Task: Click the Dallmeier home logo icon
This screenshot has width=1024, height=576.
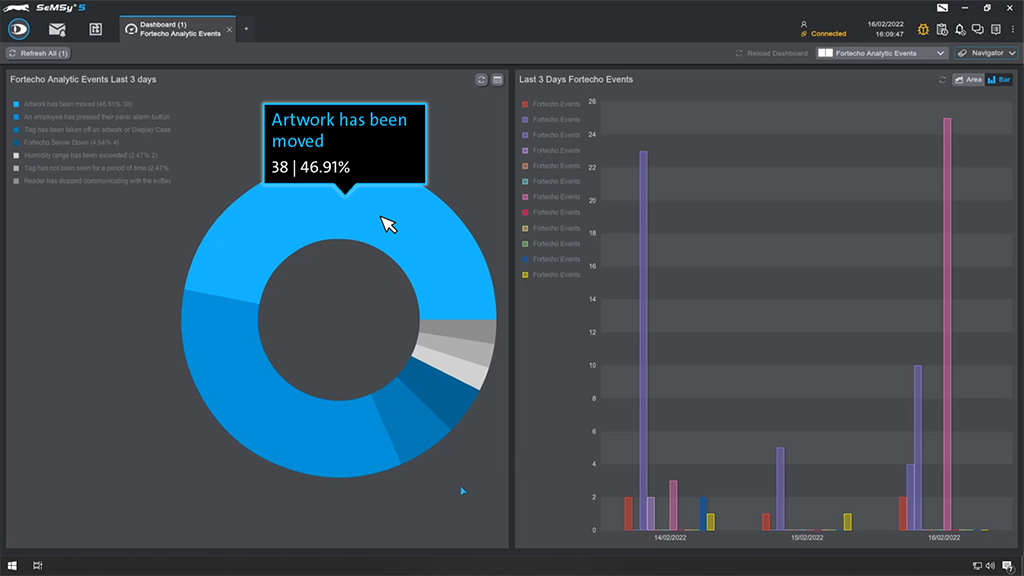Action: (x=19, y=29)
